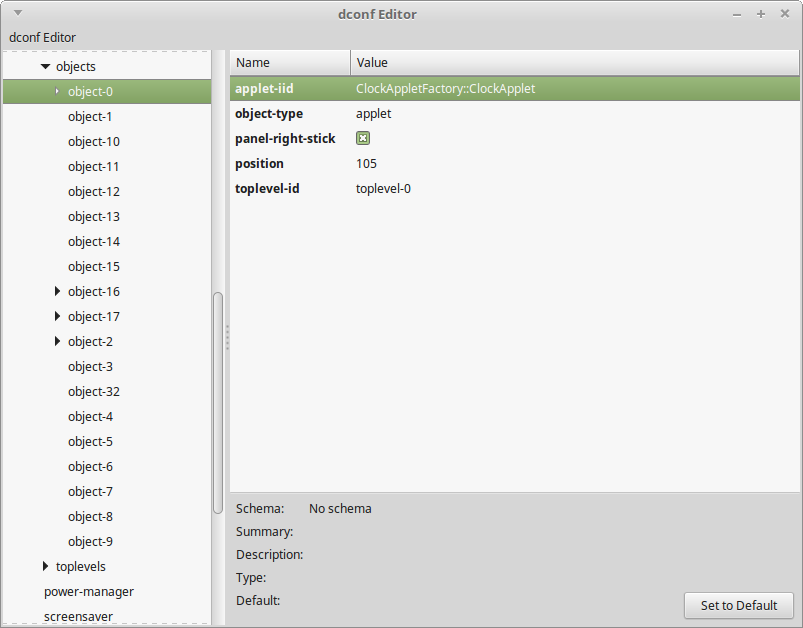
Task: Expand the object-2 tree node
Action: (x=57, y=341)
